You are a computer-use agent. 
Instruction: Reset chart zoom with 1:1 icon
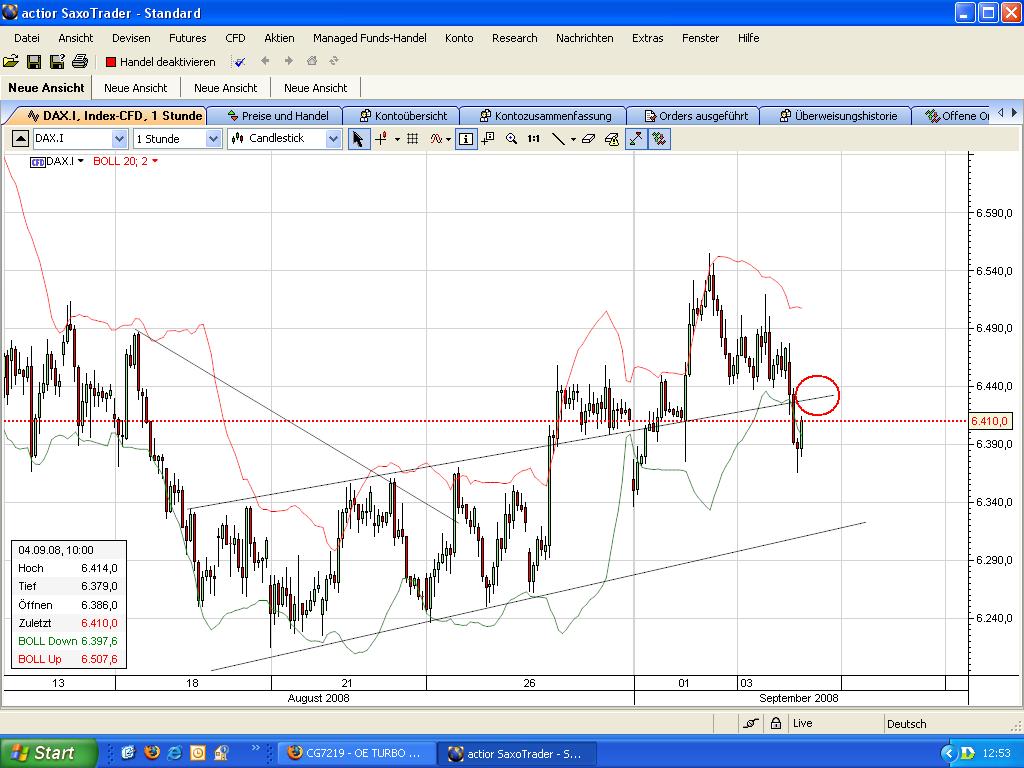[x=534, y=138]
